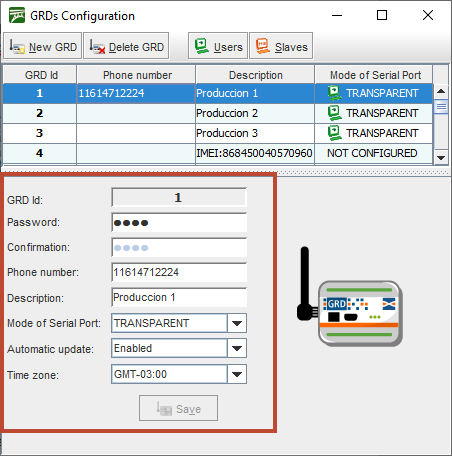Click the Phone number input field

point(179,272)
